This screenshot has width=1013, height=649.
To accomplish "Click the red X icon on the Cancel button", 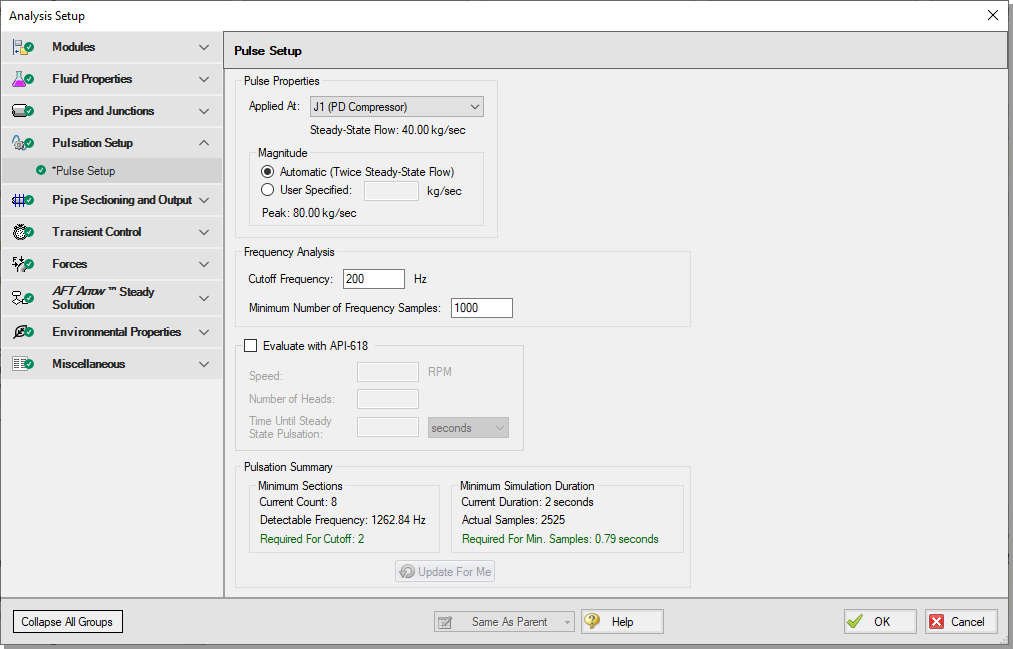I will pos(936,621).
